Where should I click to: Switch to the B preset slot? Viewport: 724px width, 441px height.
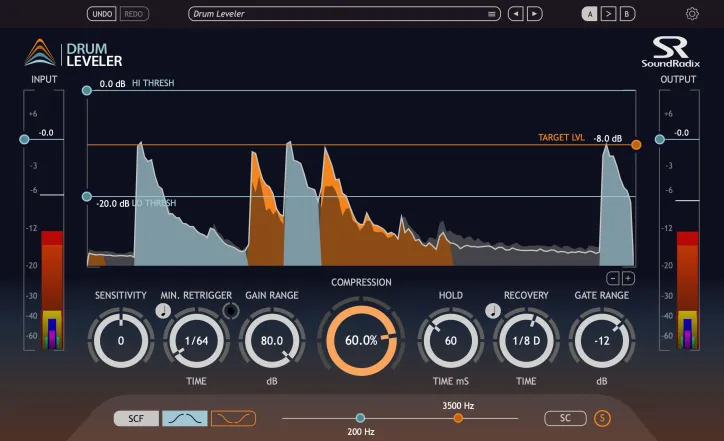tap(626, 14)
